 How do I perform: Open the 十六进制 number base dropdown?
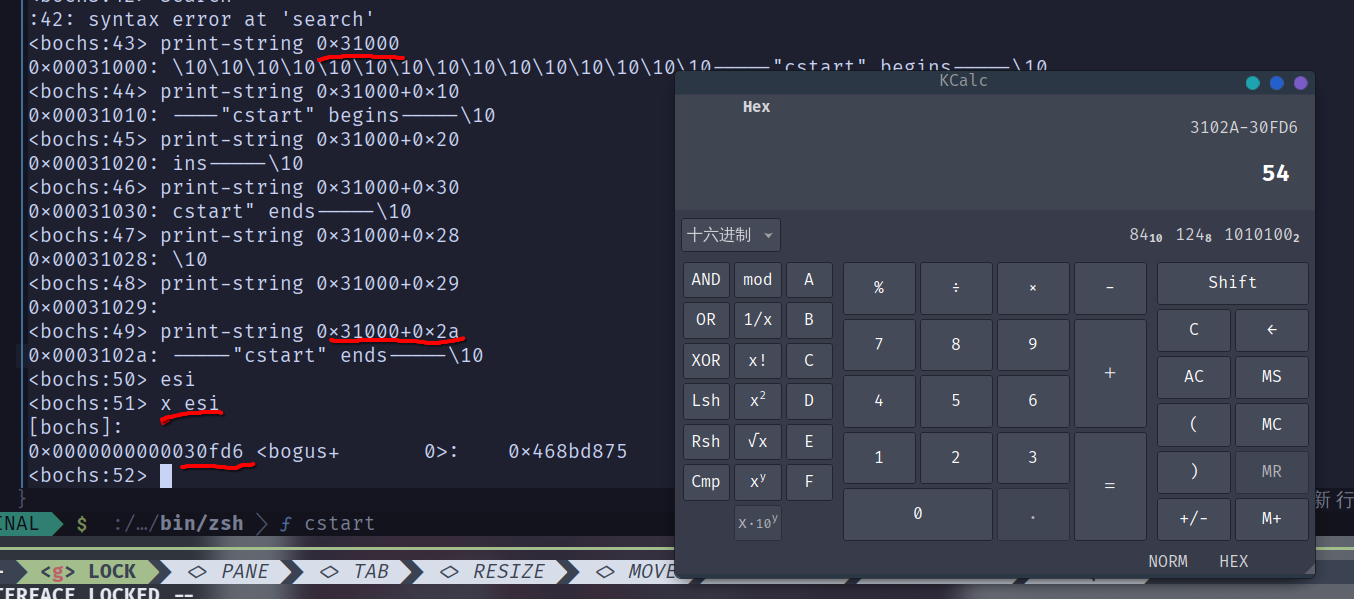(730, 236)
